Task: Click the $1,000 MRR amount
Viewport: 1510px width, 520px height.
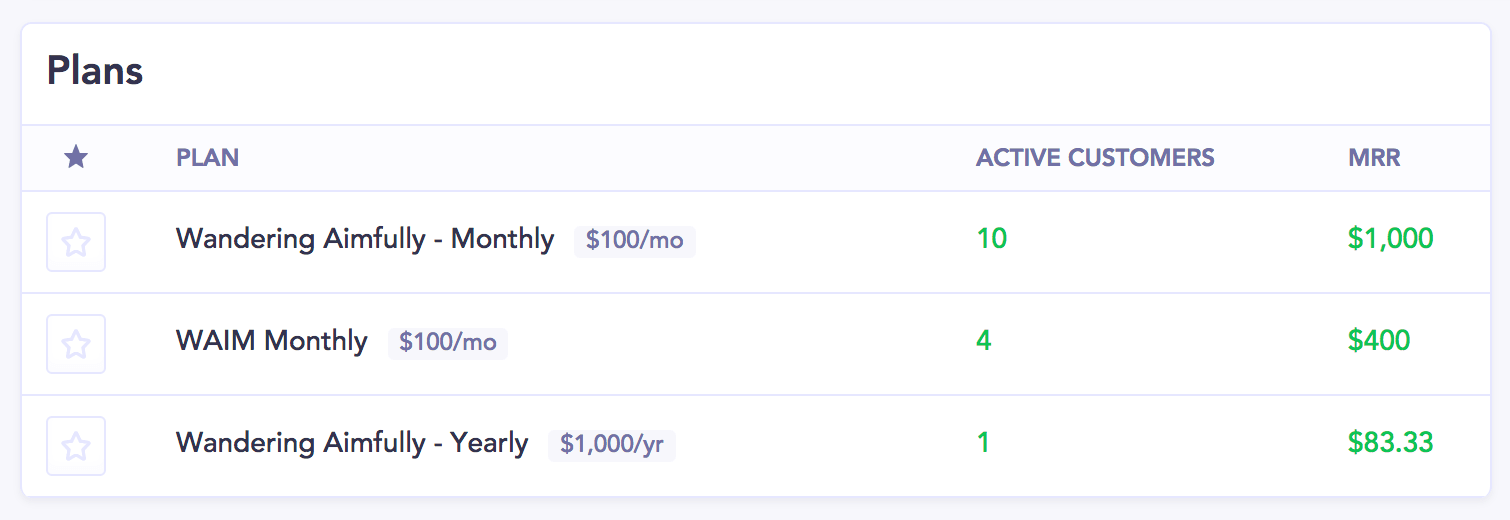Action: 1391,239
